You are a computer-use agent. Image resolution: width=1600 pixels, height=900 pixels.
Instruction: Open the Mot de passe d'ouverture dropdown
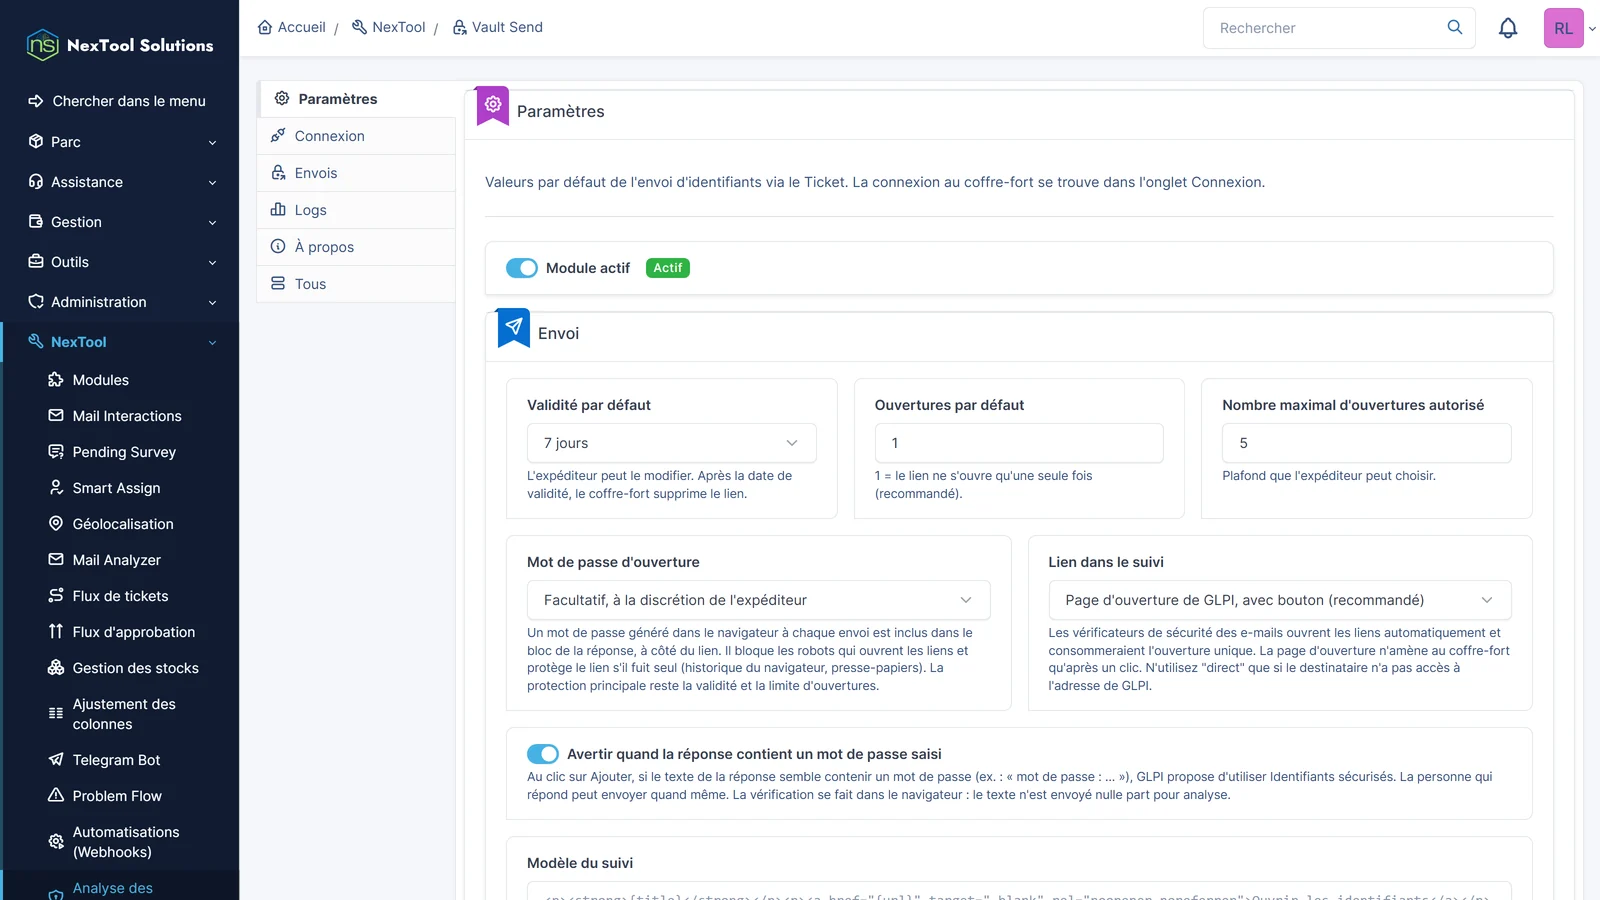(758, 600)
